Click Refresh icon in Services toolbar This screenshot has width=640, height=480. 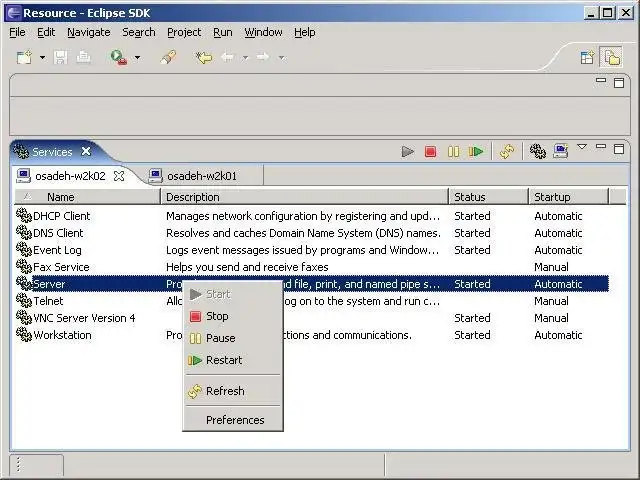pyautogui.click(x=507, y=152)
